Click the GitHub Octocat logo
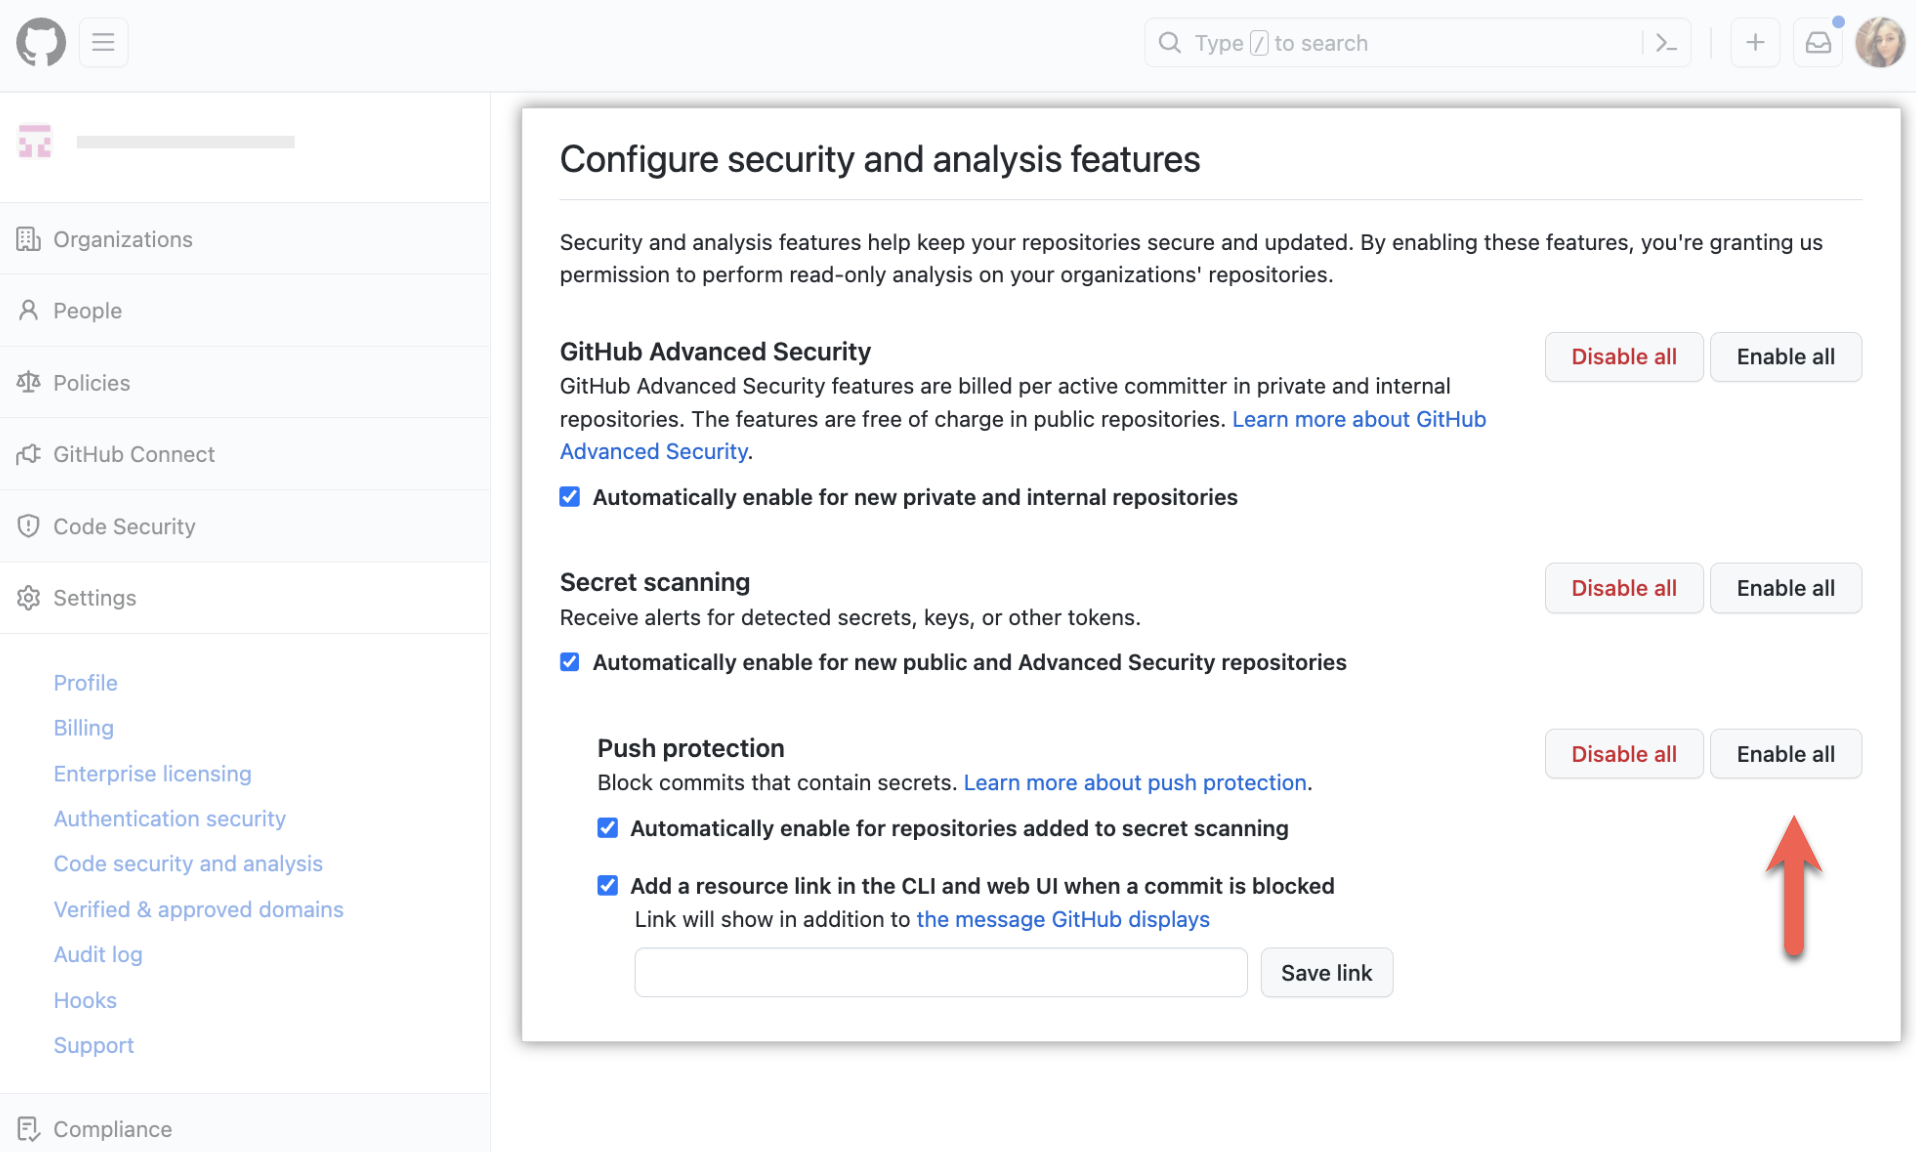 click(41, 42)
